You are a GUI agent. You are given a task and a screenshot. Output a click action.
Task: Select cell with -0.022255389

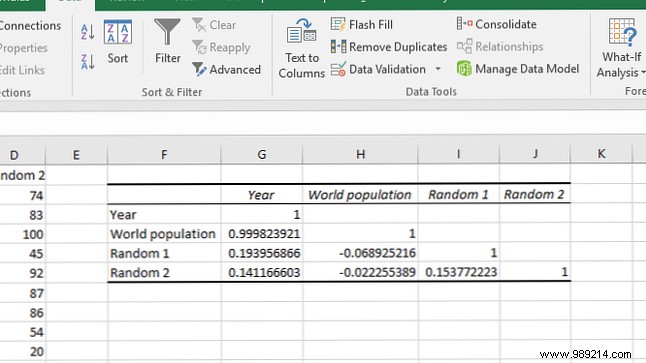(x=360, y=272)
